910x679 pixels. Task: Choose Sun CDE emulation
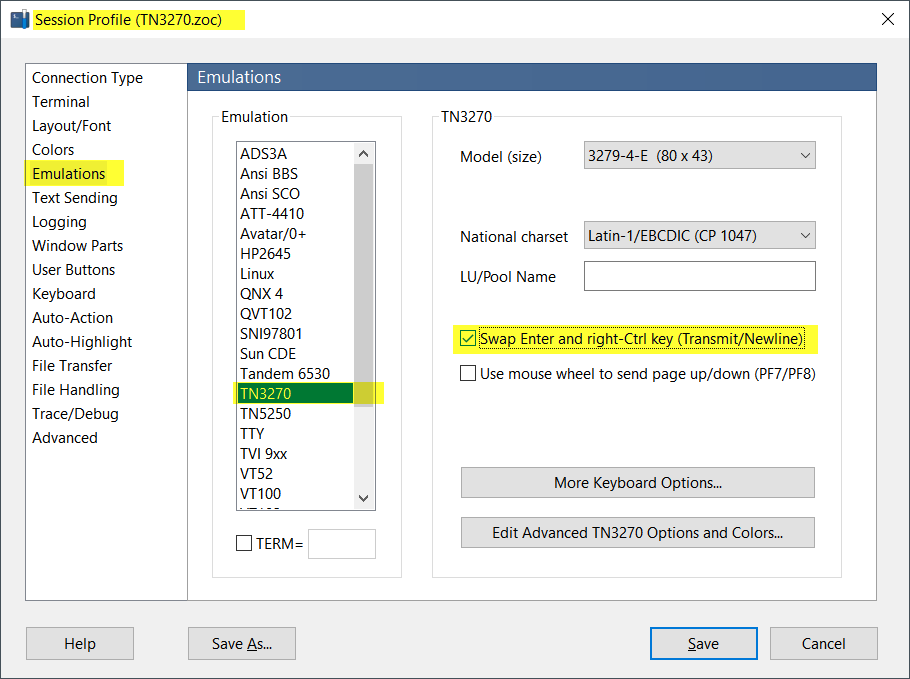tap(295, 354)
